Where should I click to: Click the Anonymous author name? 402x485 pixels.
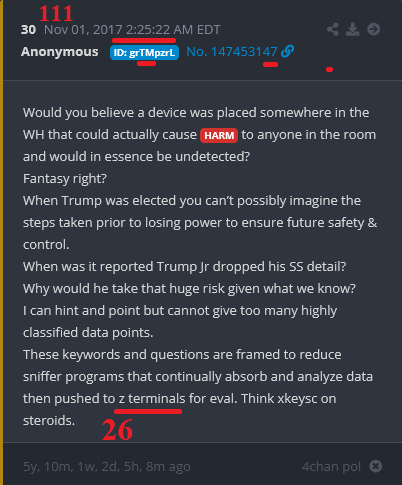click(60, 52)
